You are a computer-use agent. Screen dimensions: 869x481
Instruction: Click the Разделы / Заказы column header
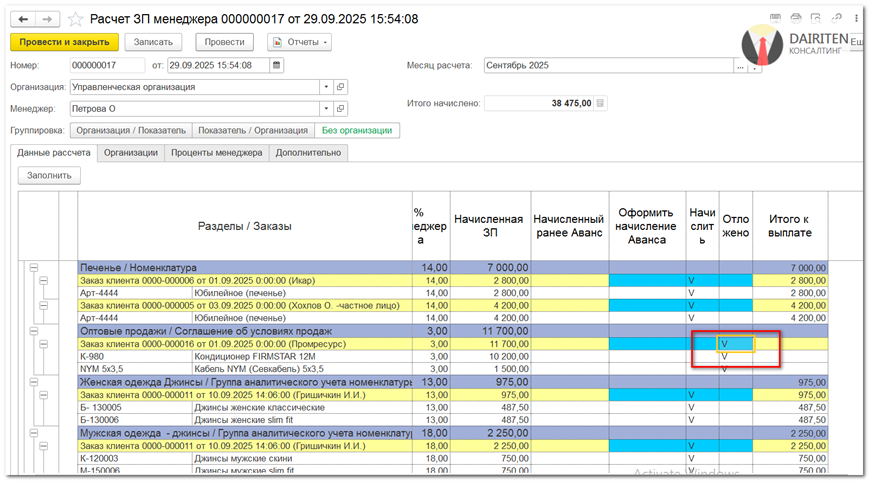245,226
